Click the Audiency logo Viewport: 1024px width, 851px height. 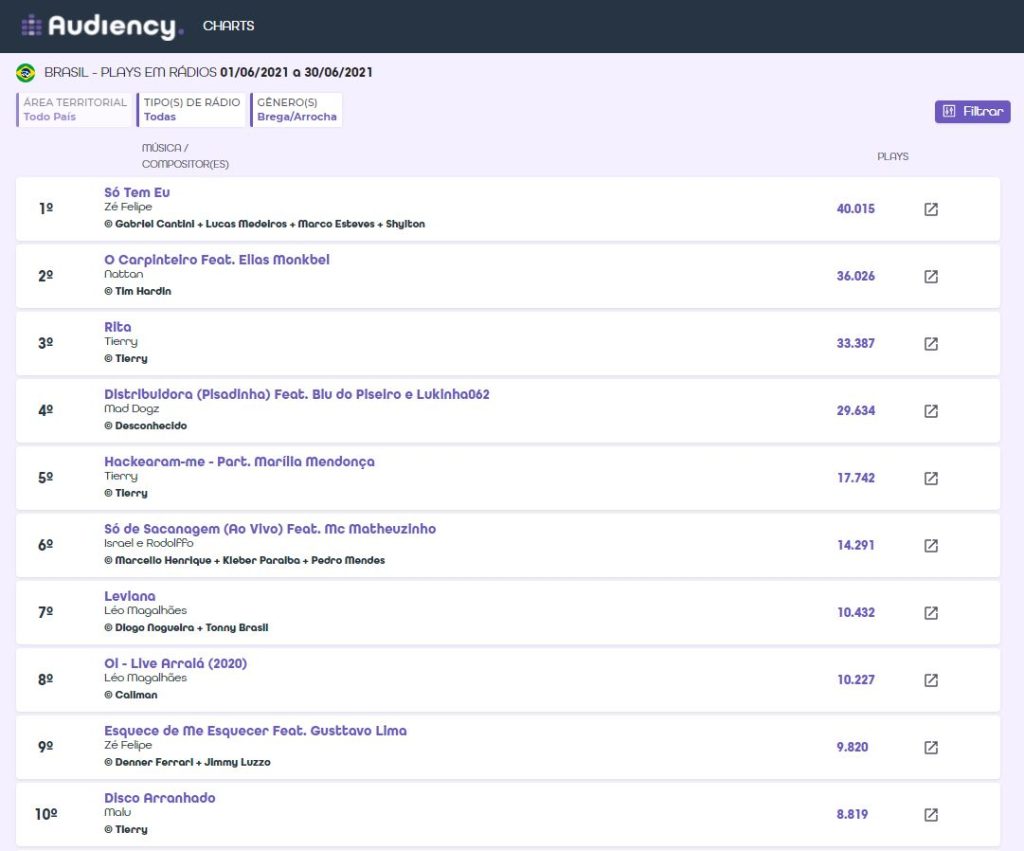tap(103, 26)
